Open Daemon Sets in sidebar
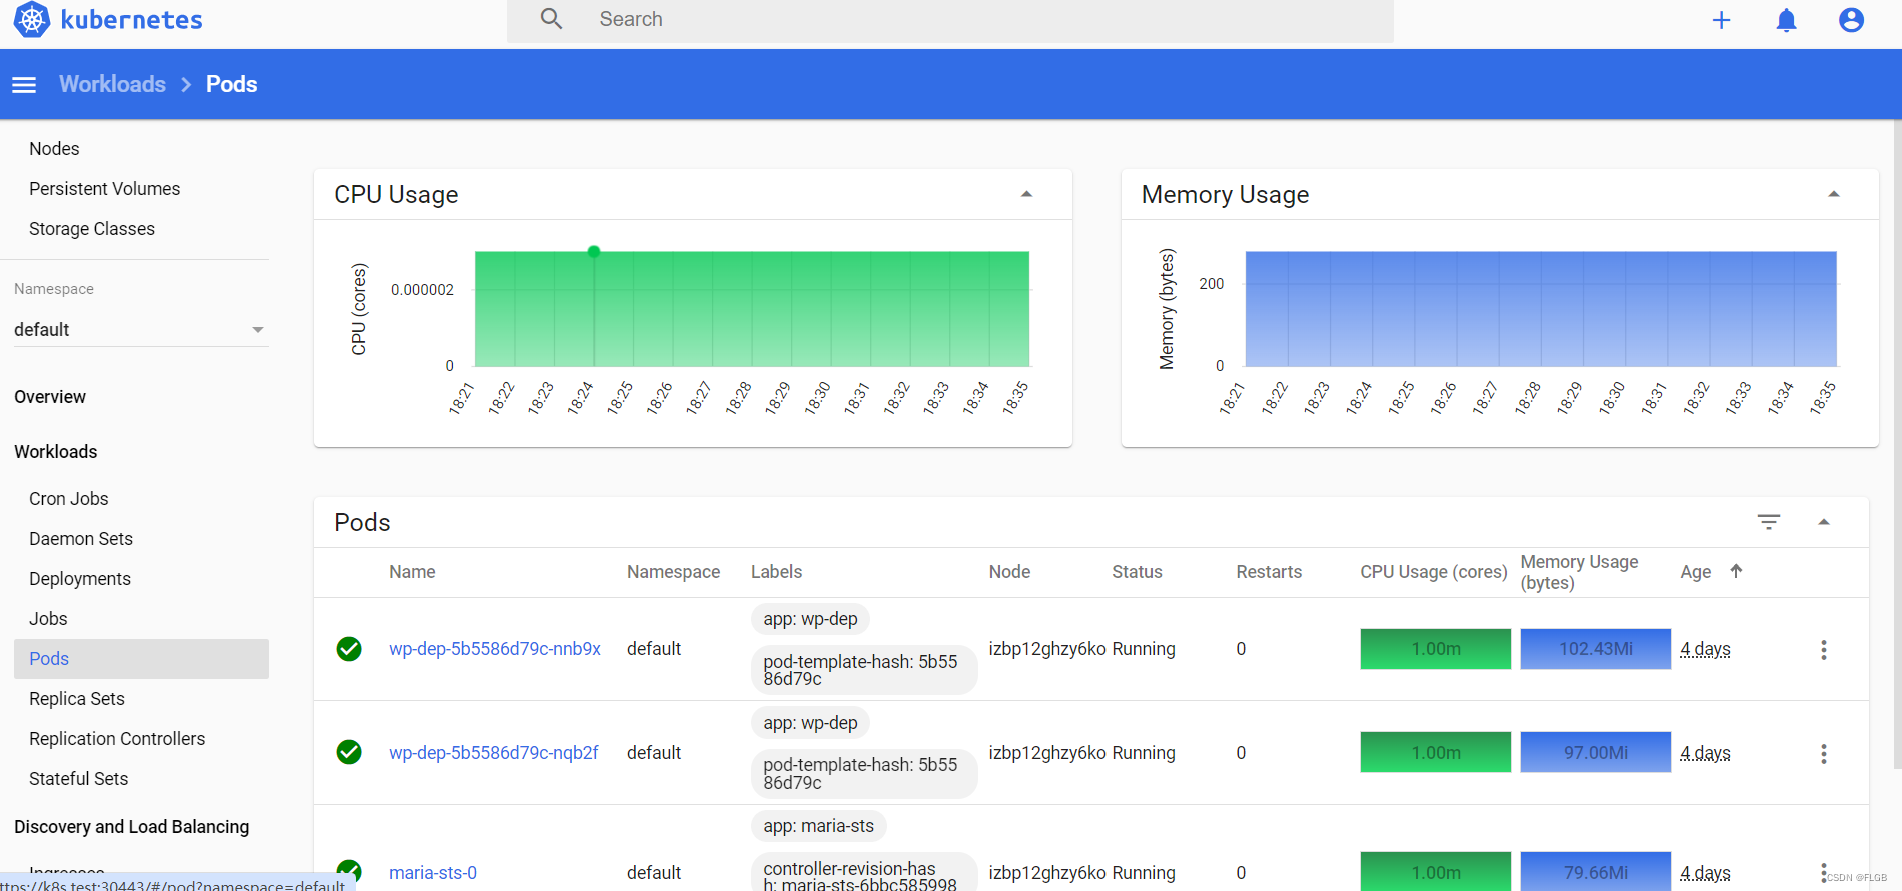 (81, 539)
